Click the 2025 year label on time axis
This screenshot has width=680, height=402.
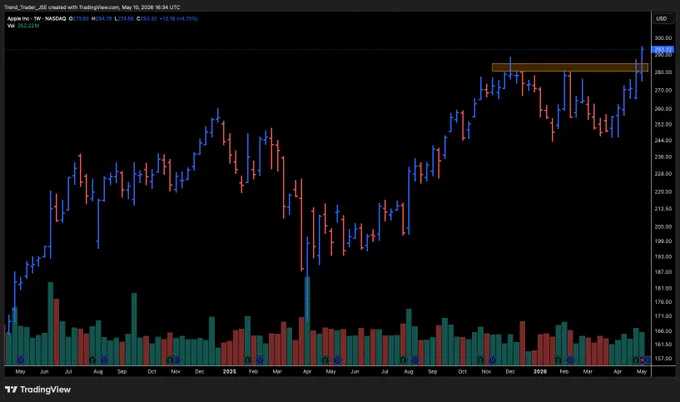click(229, 372)
